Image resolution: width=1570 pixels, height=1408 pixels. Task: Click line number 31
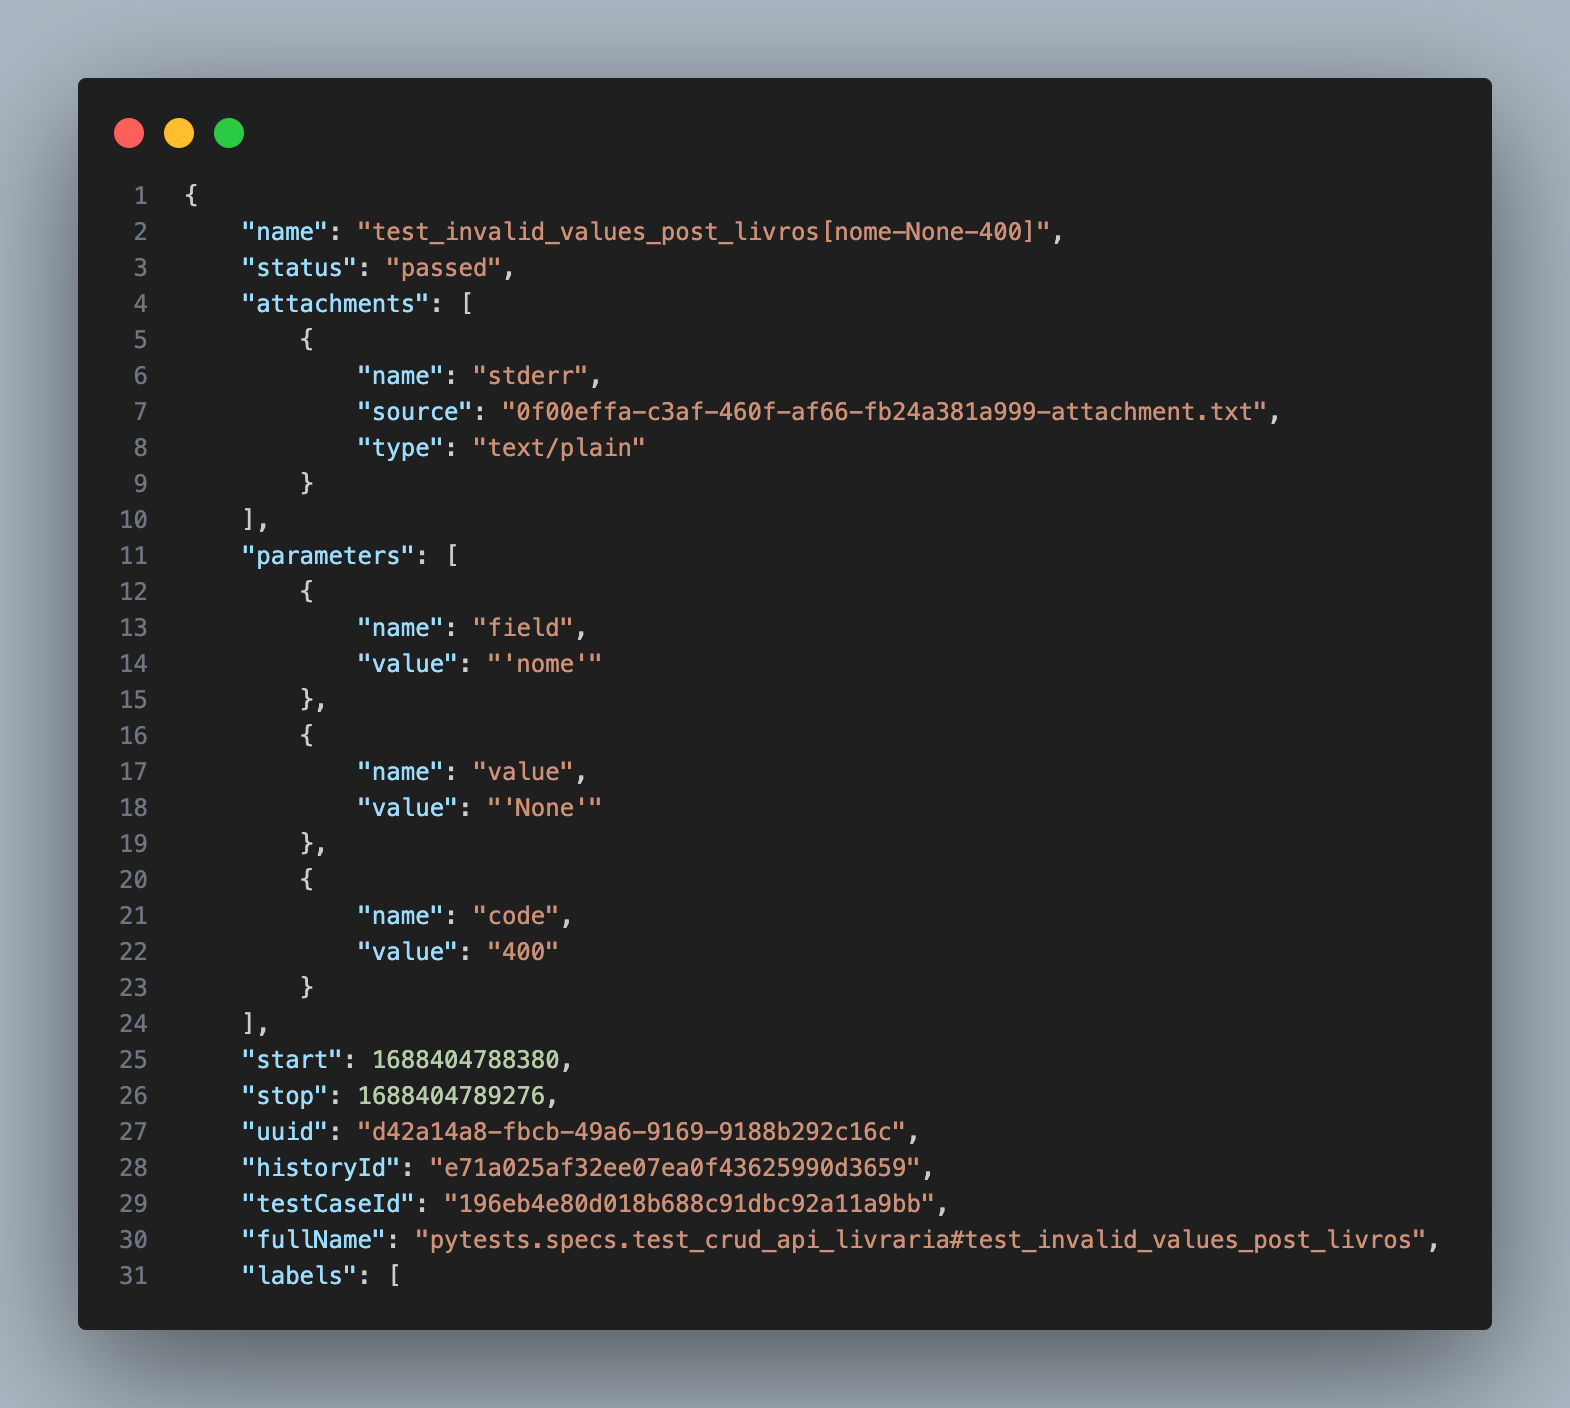point(133,1276)
